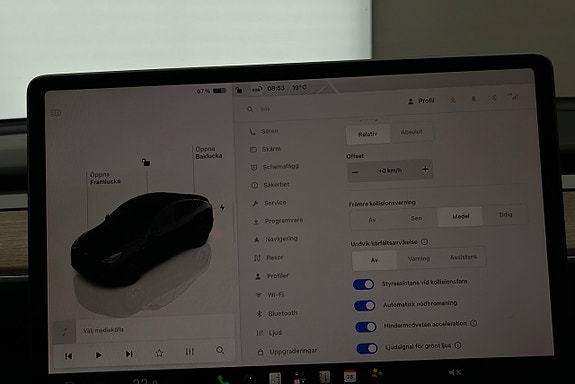Tap the charging lightning bolt icon

tap(222, 208)
